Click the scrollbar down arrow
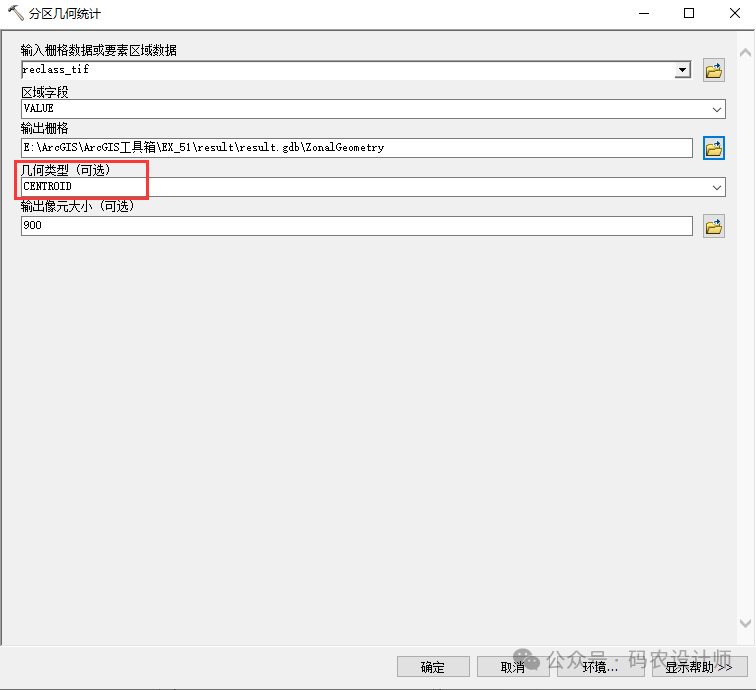The height and width of the screenshot is (690, 756). [746, 622]
